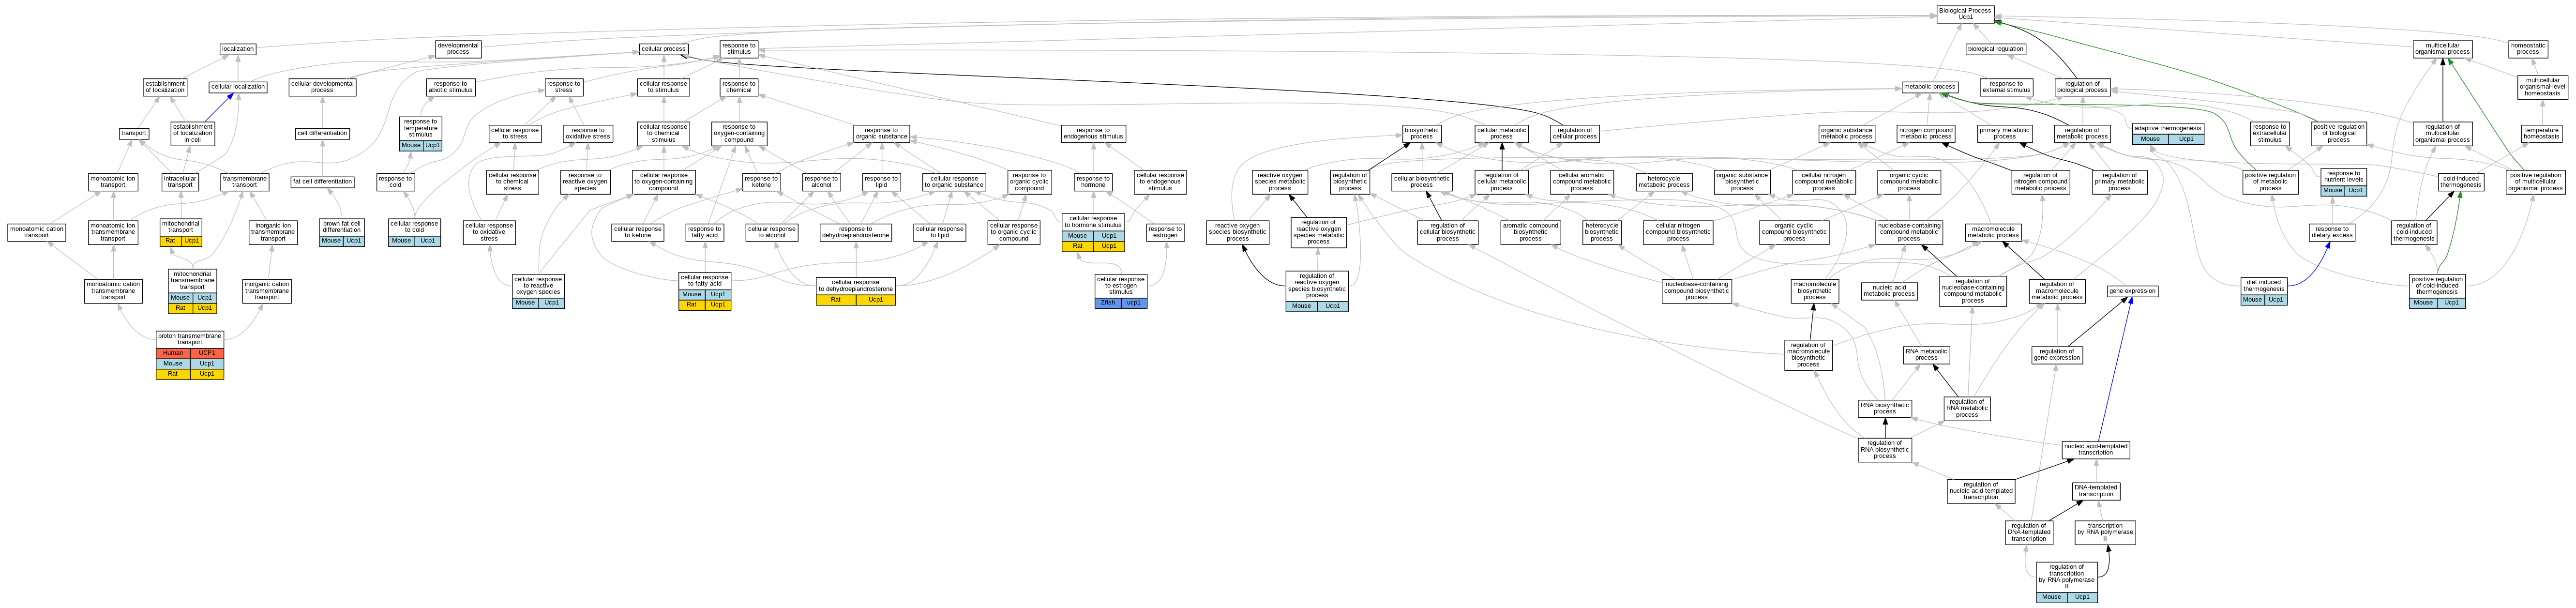Click the root 'Biological Process Ucp1' node
2576x608 pixels.
point(1965,14)
